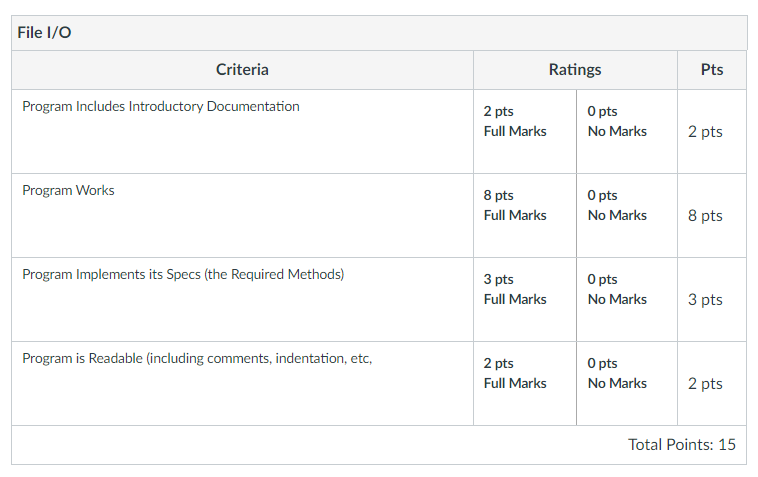Click 'Program Includes Introductory Documentation' criterion
Image resolution: width=758 pixels, height=477 pixels.
[161, 106]
